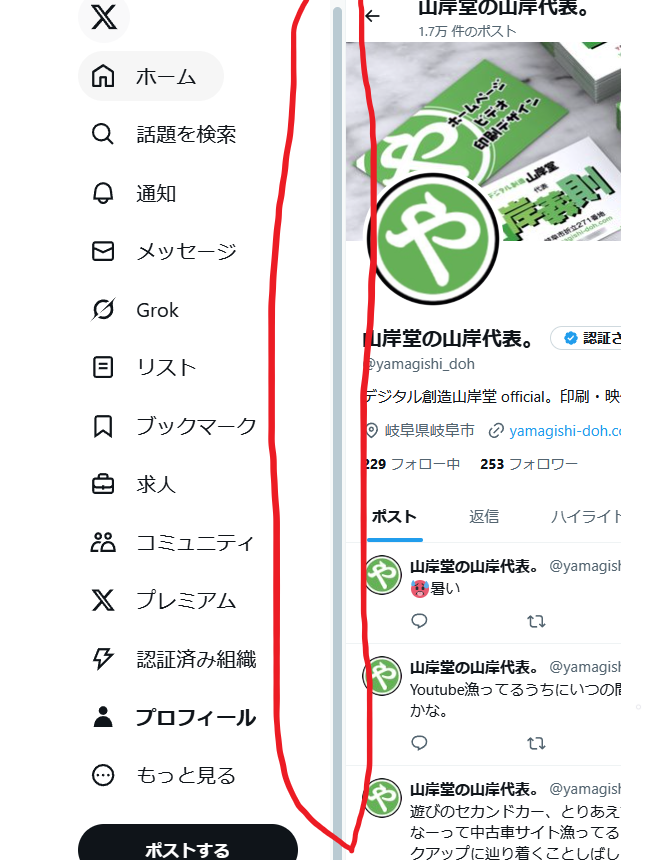Click the X logo at top
Viewport: 651px width, 860px height.
coord(104,18)
